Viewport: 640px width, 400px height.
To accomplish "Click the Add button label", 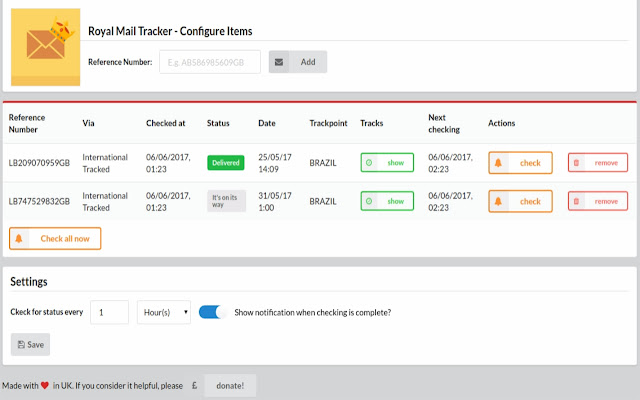I will pos(308,62).
